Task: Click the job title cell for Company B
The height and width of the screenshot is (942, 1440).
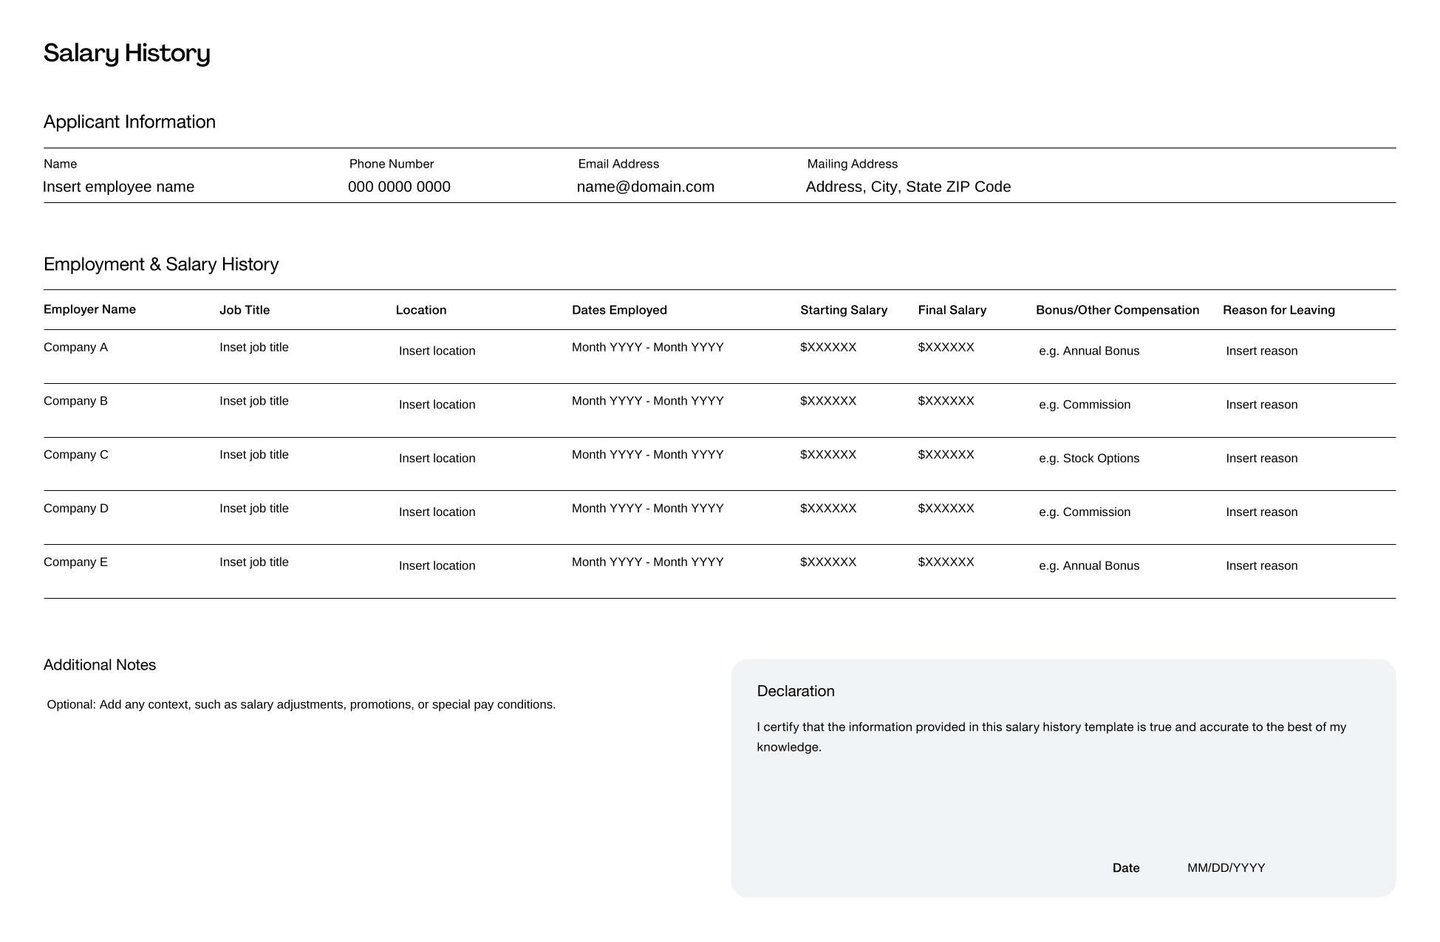Action: pos(253,400)
